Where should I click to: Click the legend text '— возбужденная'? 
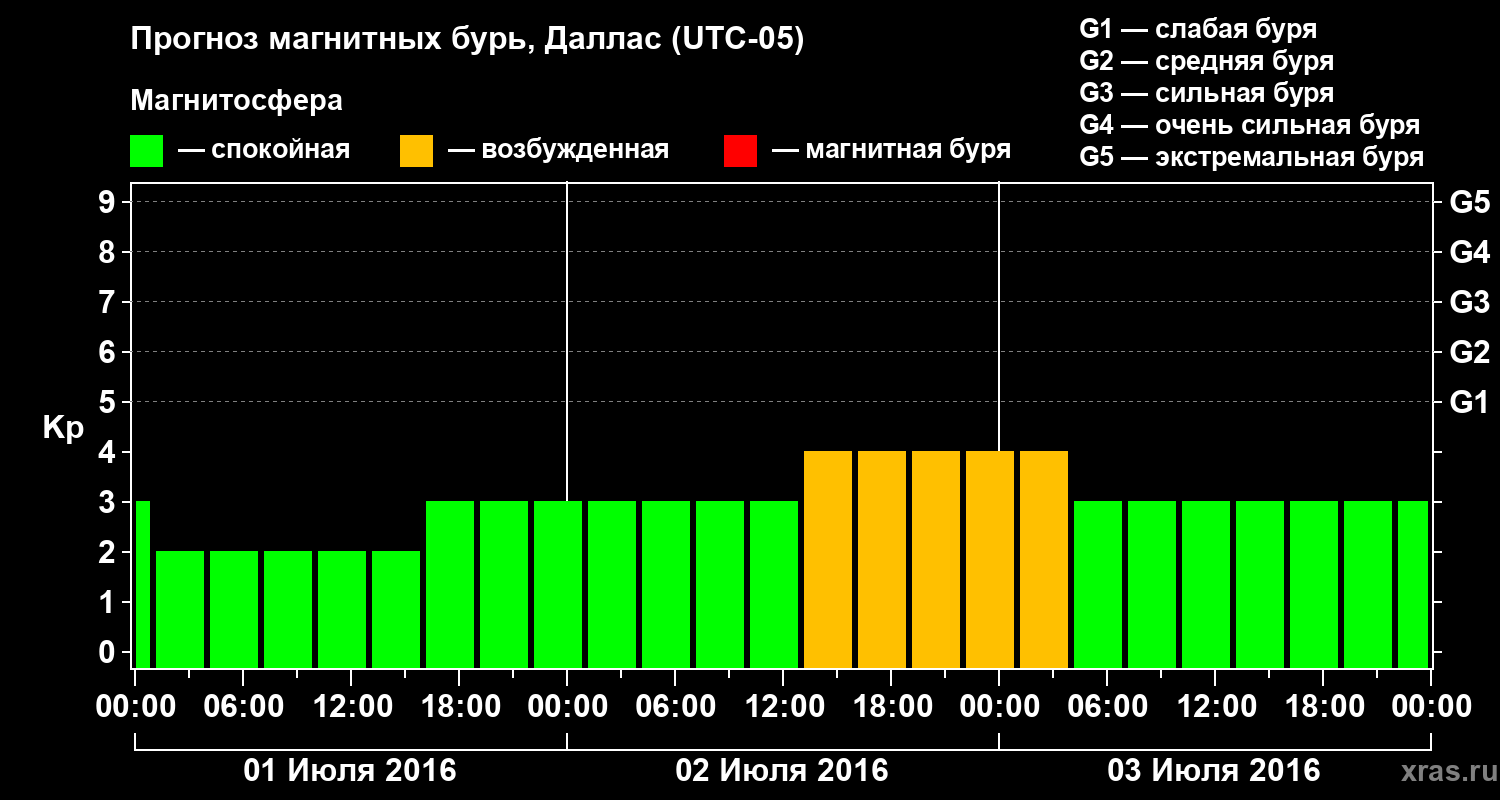tap(558, 151)
